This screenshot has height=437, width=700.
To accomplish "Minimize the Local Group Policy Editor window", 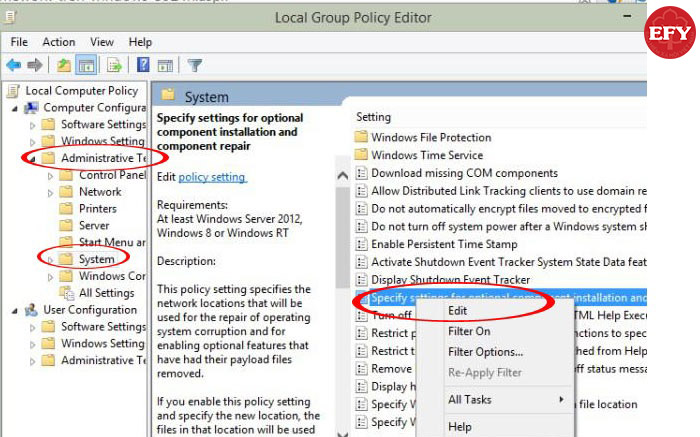I will click(627, 16).
